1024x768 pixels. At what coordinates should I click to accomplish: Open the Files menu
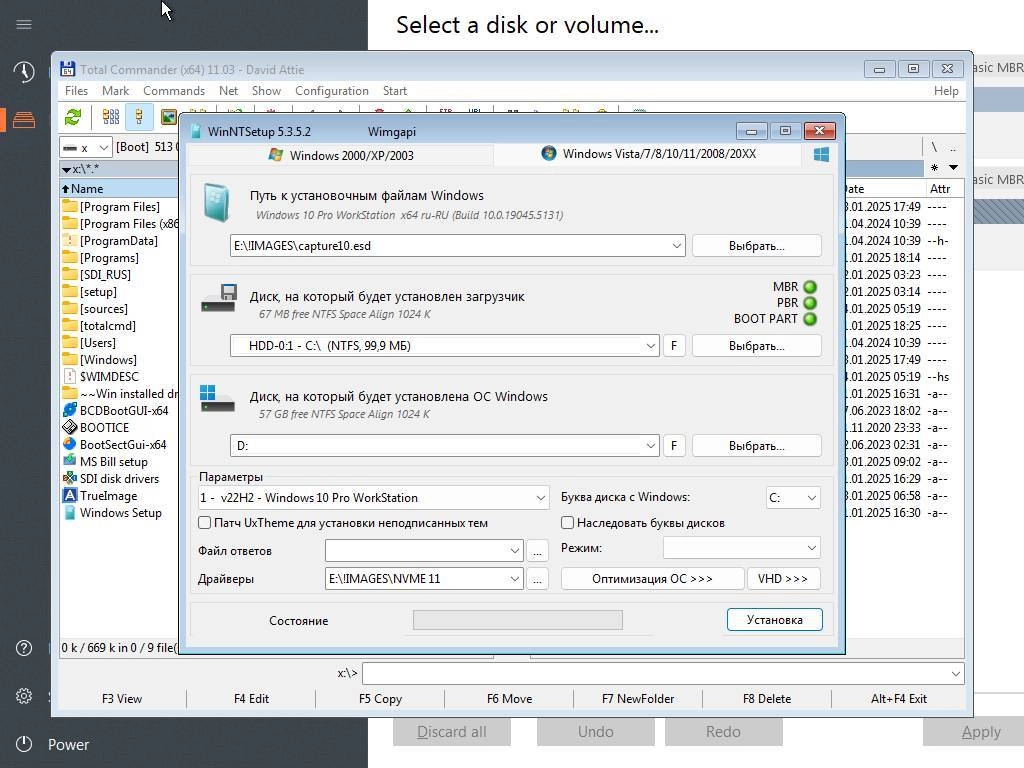point(76,91)
